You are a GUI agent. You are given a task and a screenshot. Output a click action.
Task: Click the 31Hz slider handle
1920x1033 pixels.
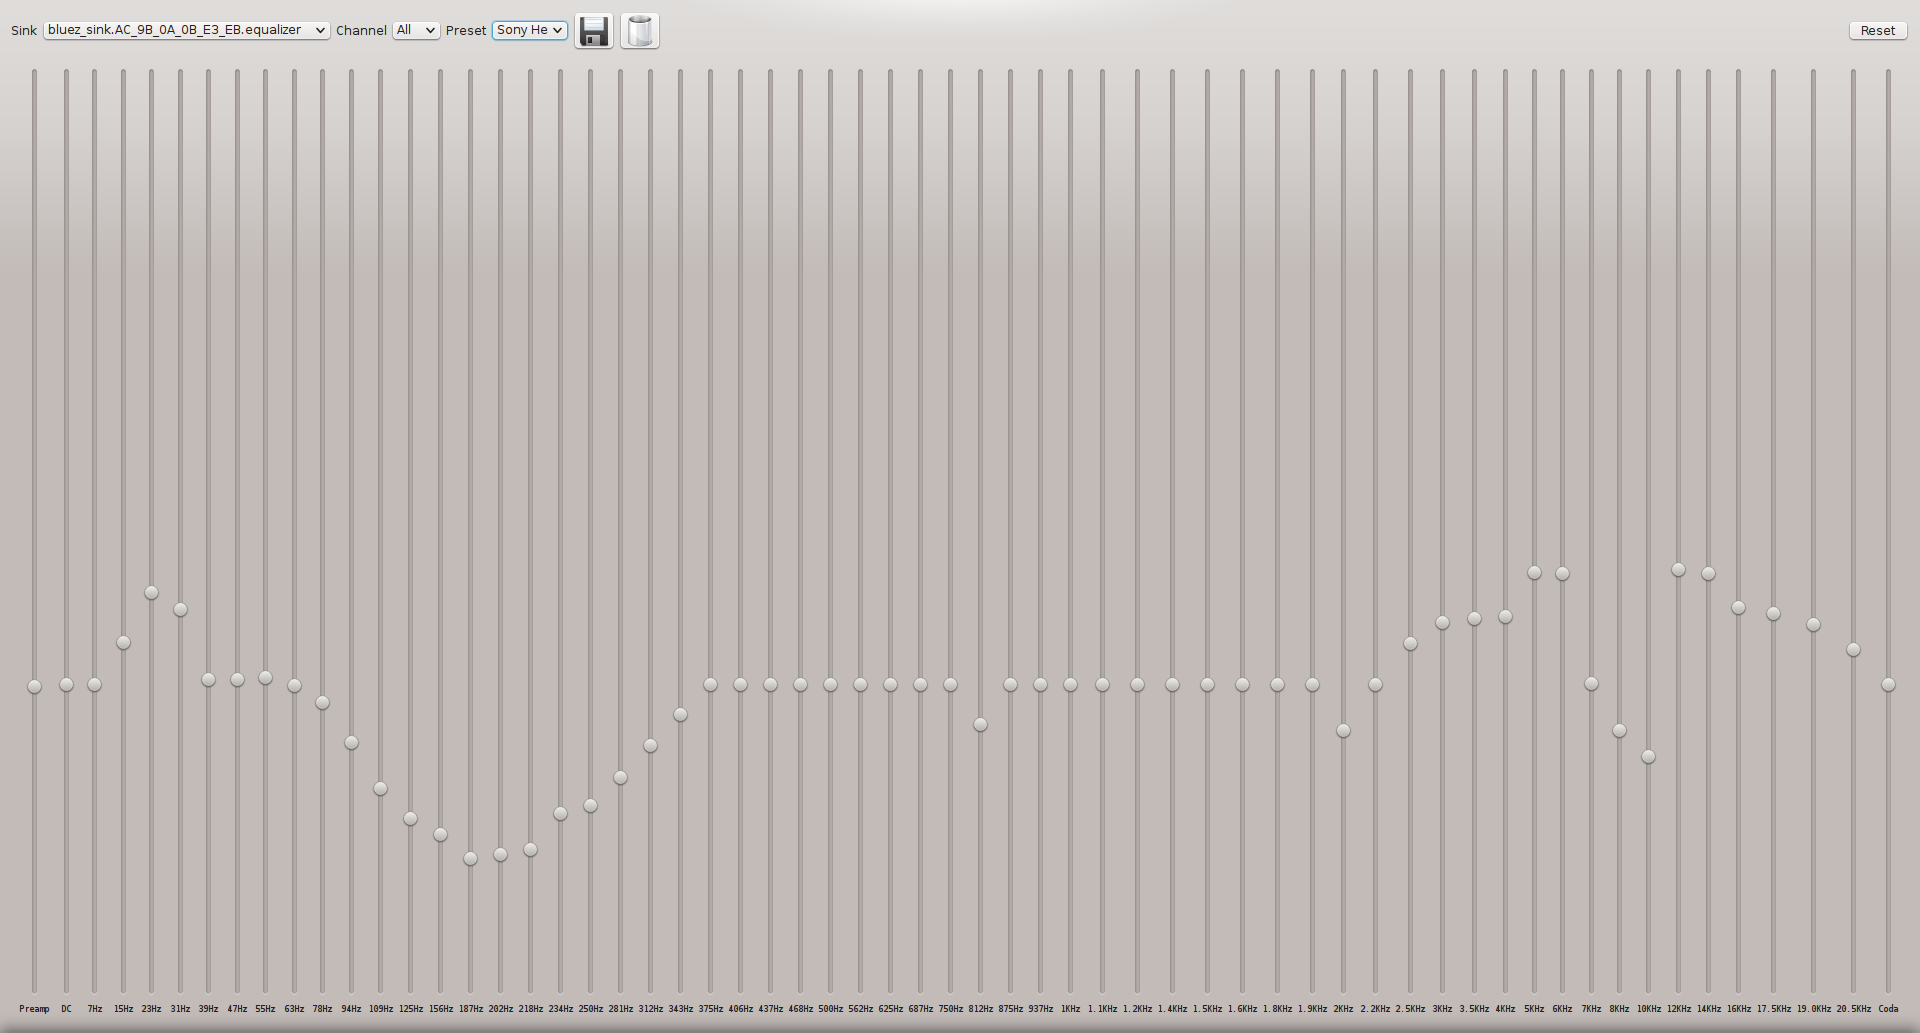tap(180, 609)
